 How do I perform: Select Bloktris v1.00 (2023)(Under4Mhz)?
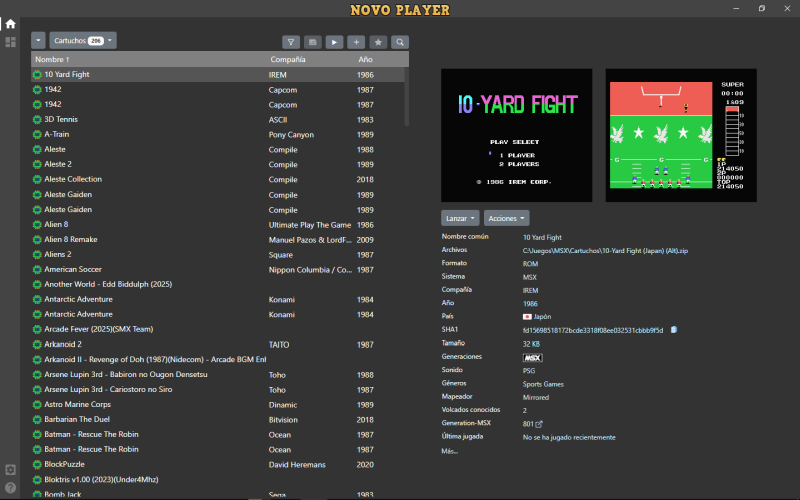218,480
